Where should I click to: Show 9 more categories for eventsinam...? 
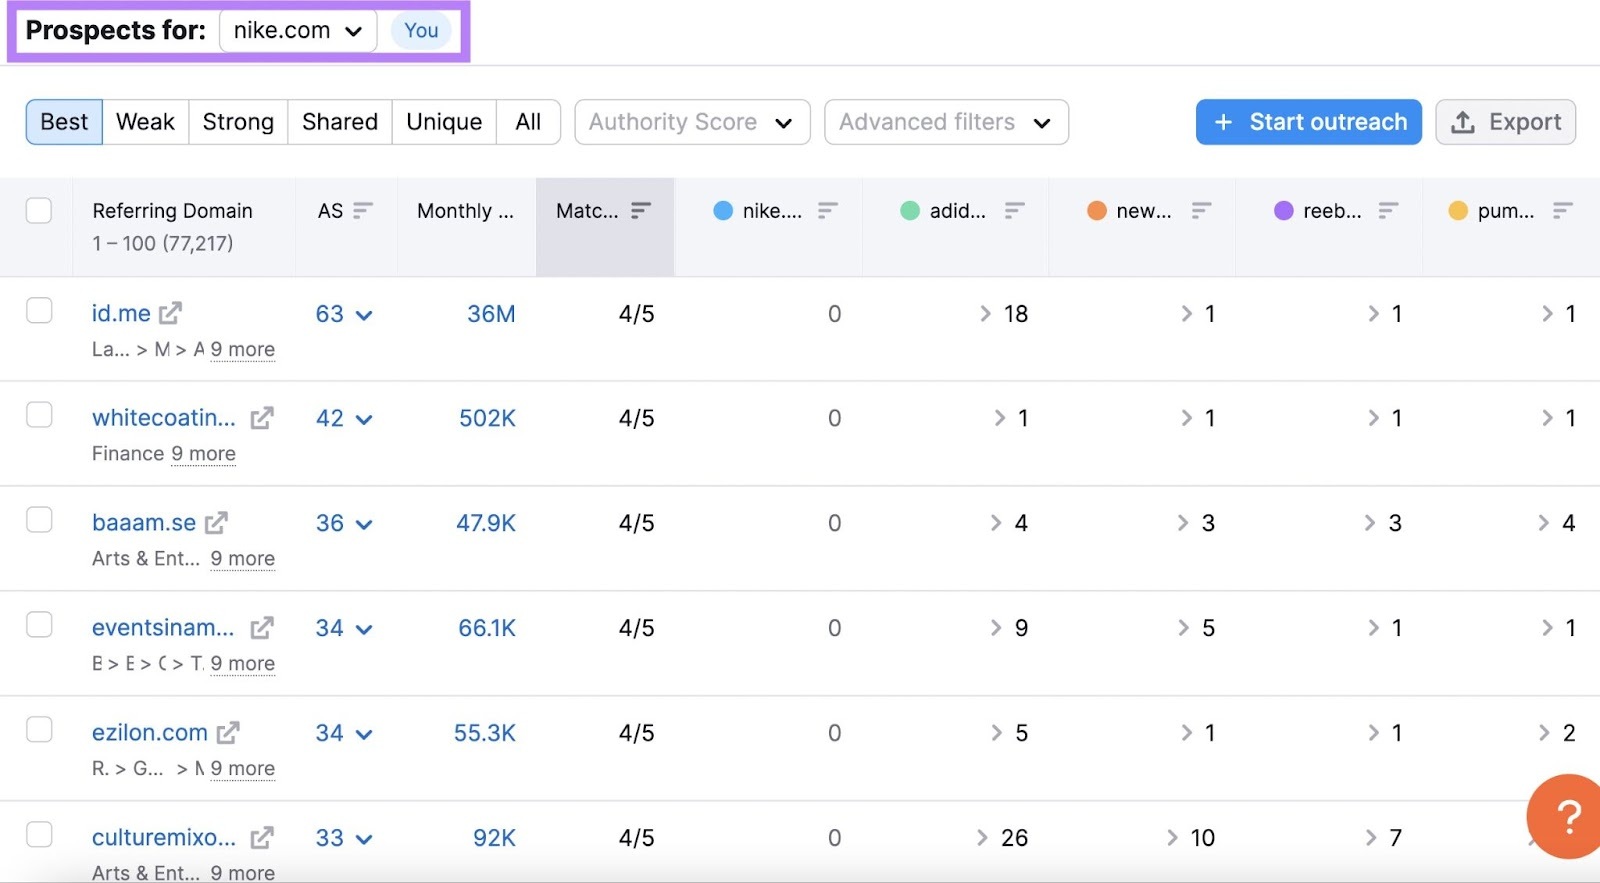[242, 664]
